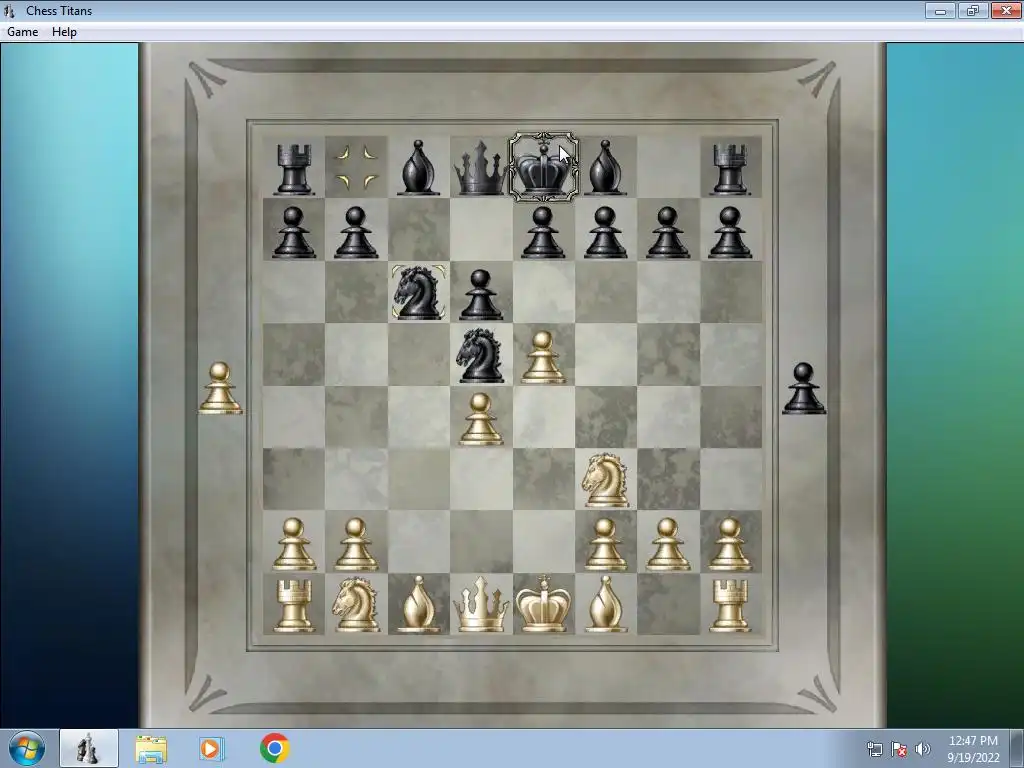
Task: Select the white knight on b1
Action: (x=356, y=604)
